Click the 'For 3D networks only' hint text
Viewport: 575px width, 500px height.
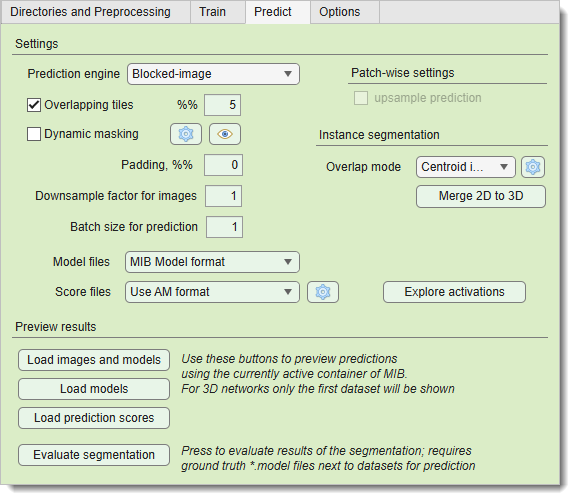tap(318, 389)
